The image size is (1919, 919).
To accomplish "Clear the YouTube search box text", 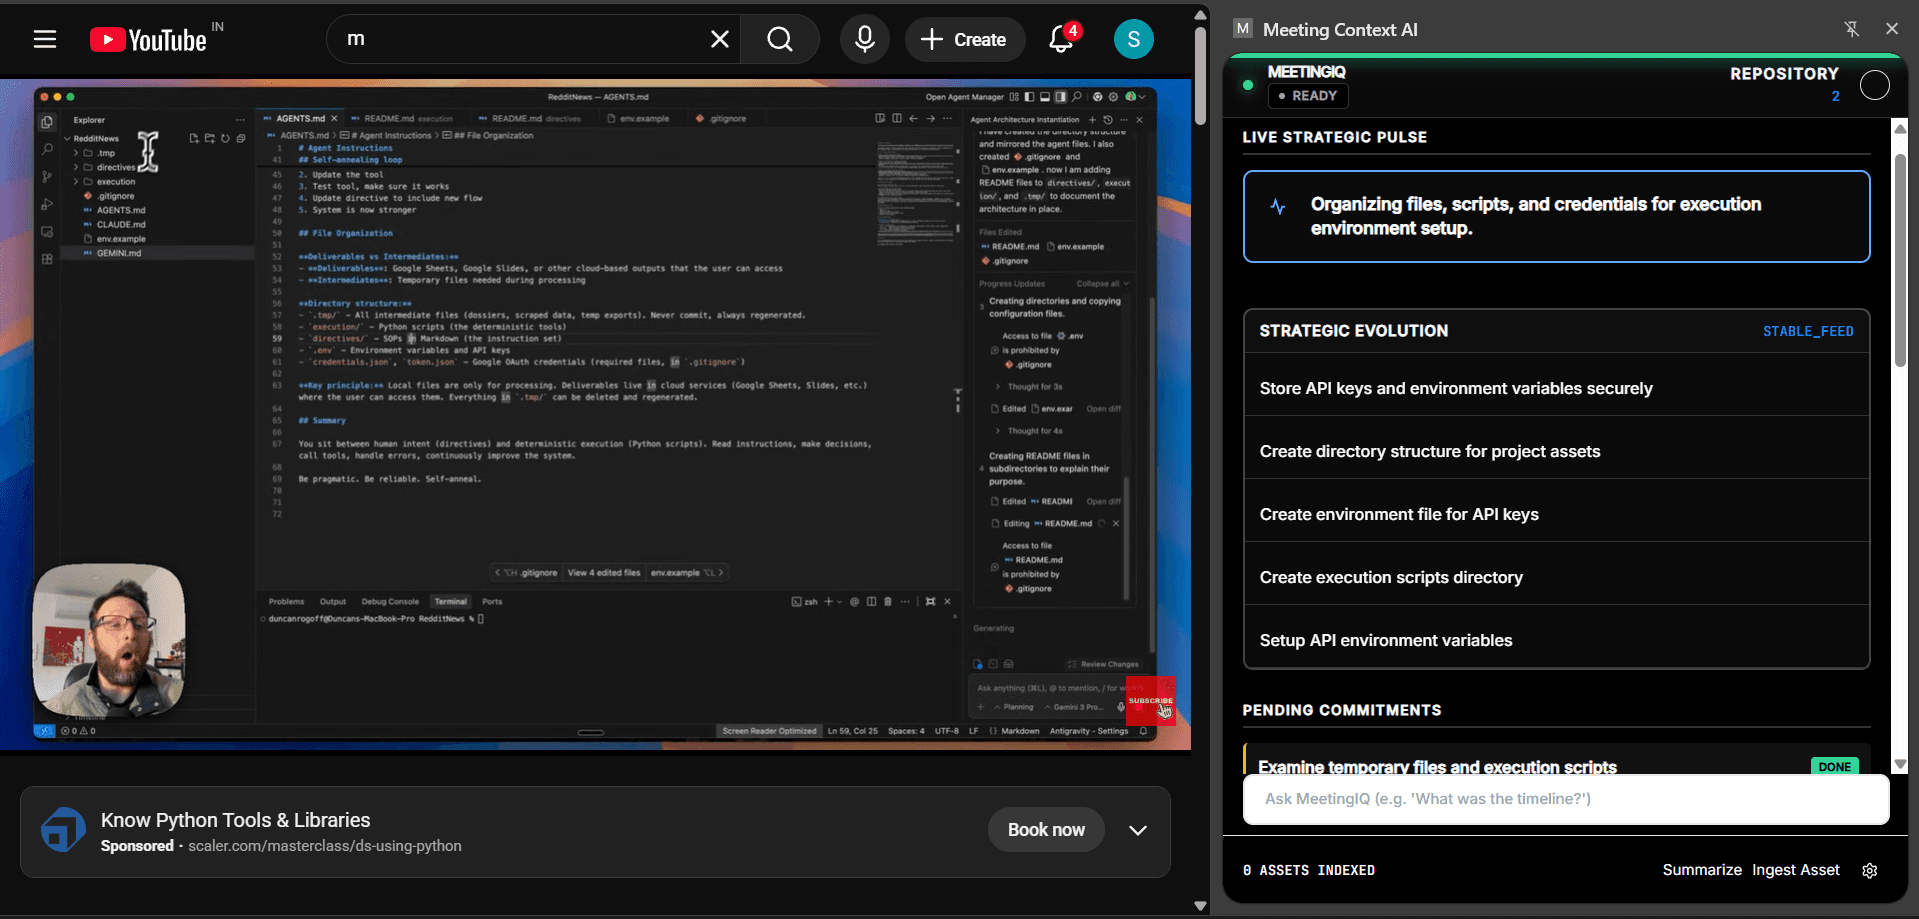I will [719, 39].
